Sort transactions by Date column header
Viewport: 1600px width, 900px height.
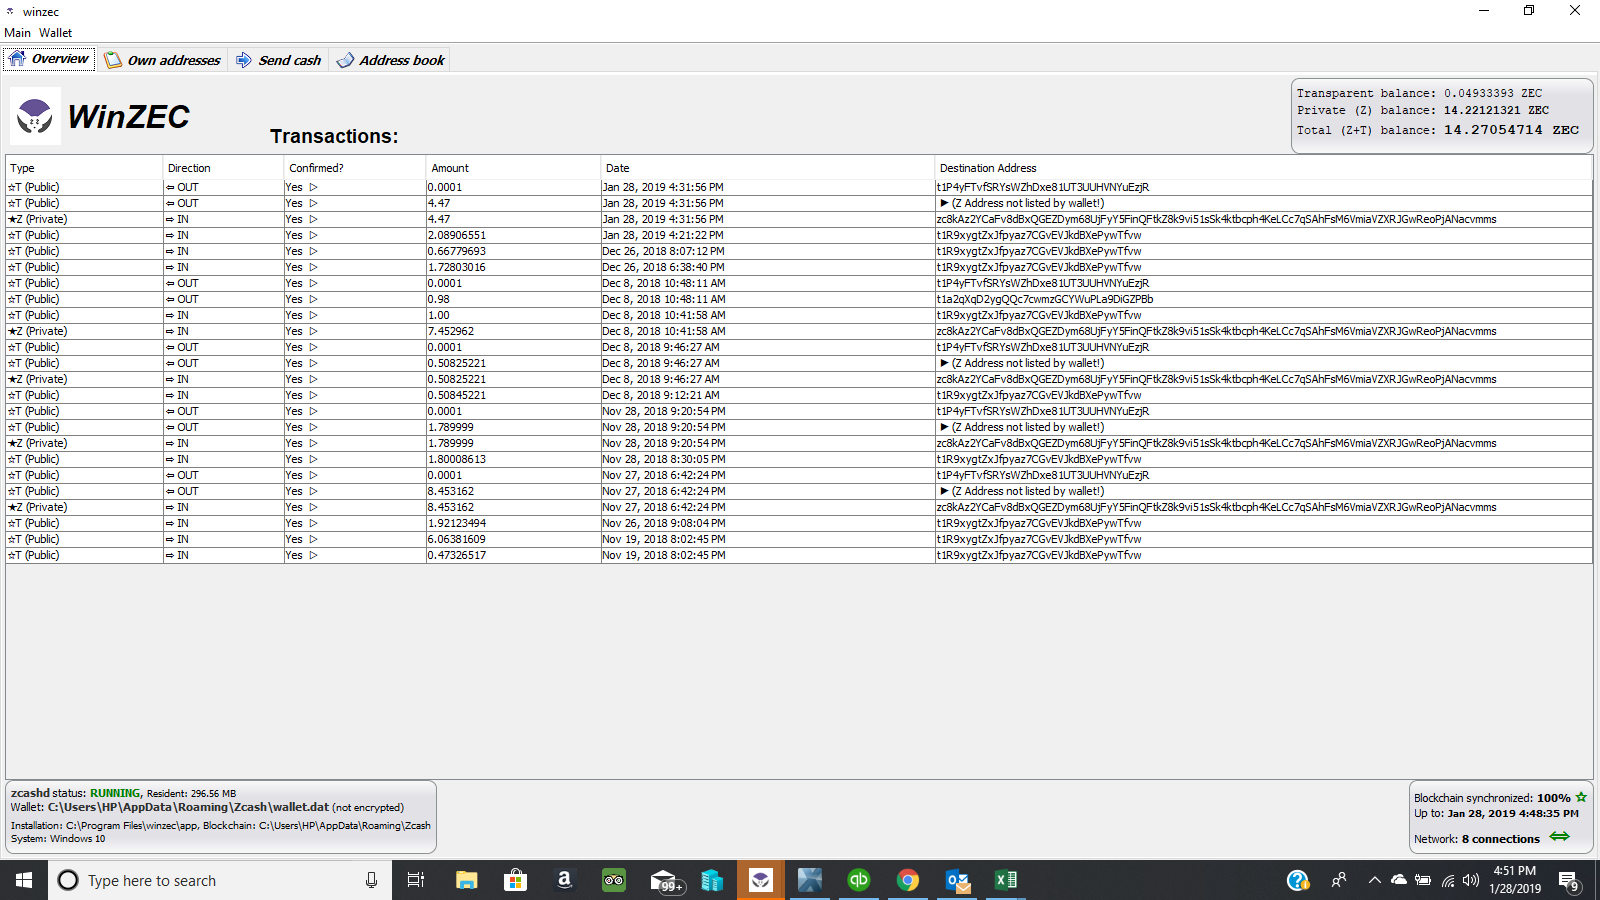pos(768,168)
